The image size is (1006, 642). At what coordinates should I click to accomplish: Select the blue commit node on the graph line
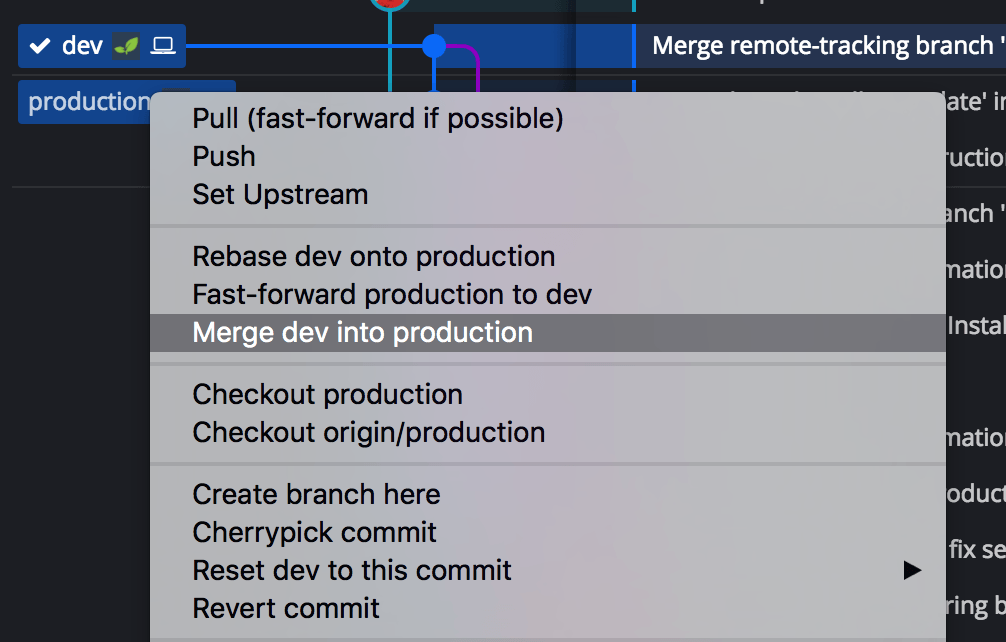[432, 45]
